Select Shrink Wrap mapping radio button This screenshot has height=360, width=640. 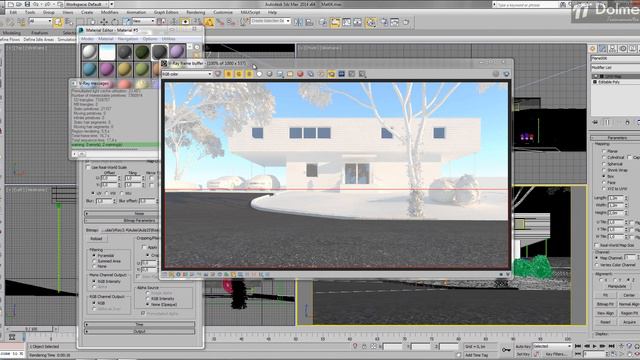(604, 170)
